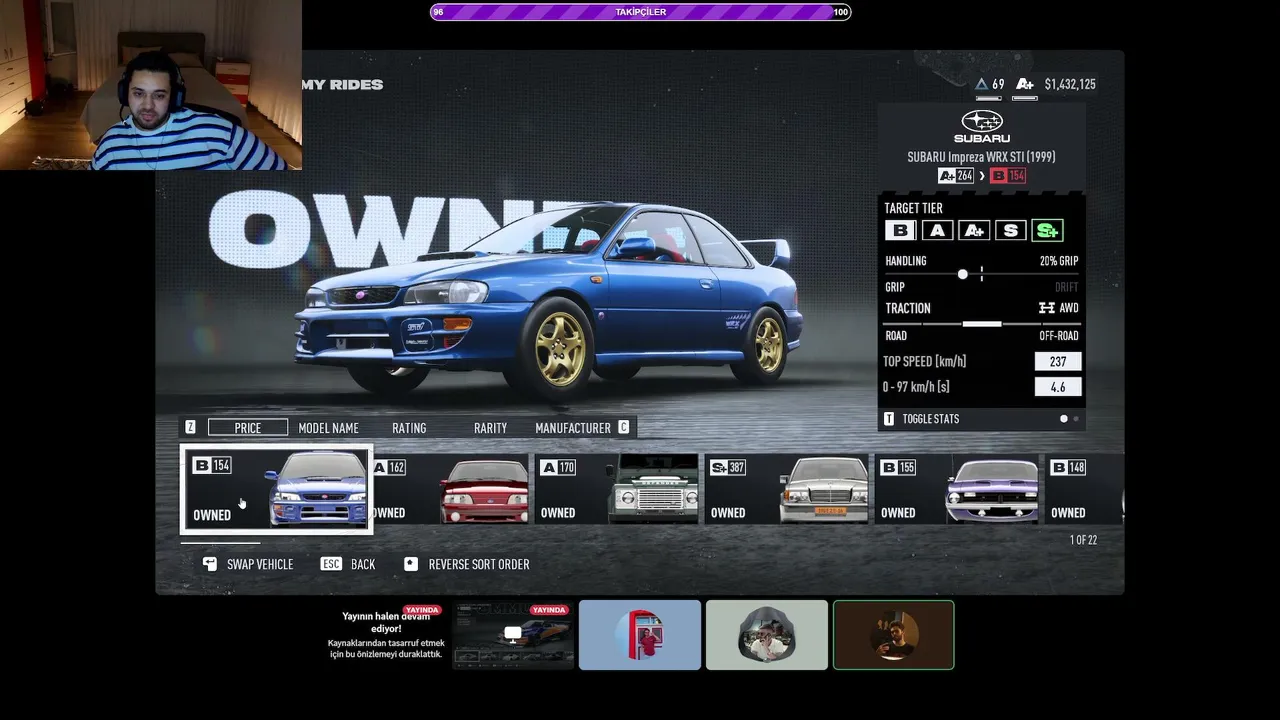1280x720 pixels.
Task: Click the first stats page dot
Action: tap(1064, 419)
